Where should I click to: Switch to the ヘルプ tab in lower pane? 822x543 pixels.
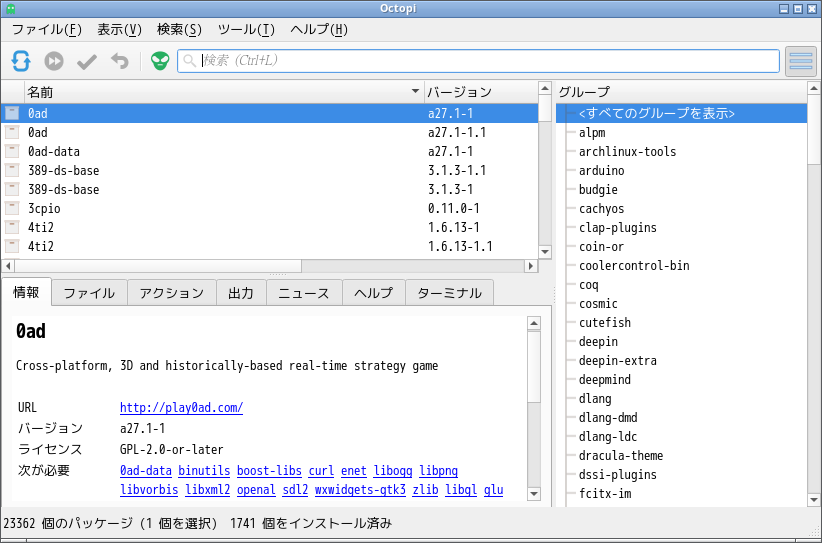tap(374, 293)
